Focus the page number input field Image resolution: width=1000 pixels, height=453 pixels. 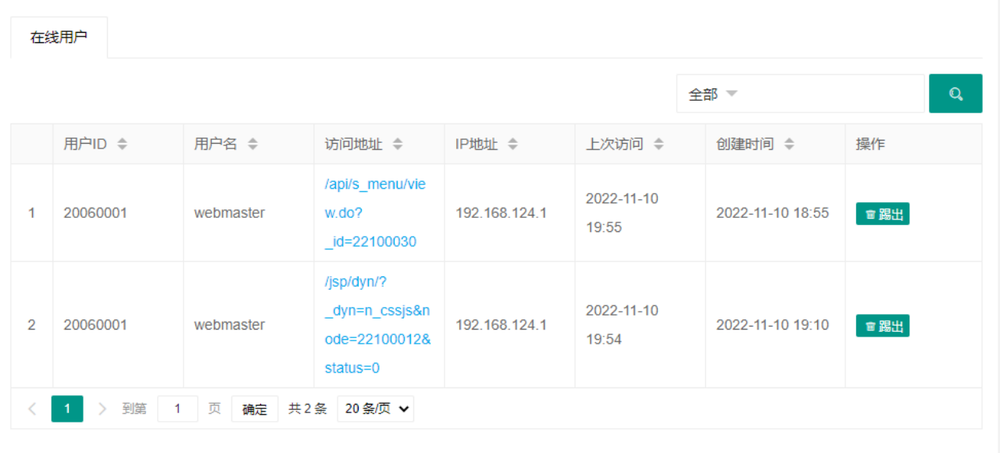click(x=178, y=409)
